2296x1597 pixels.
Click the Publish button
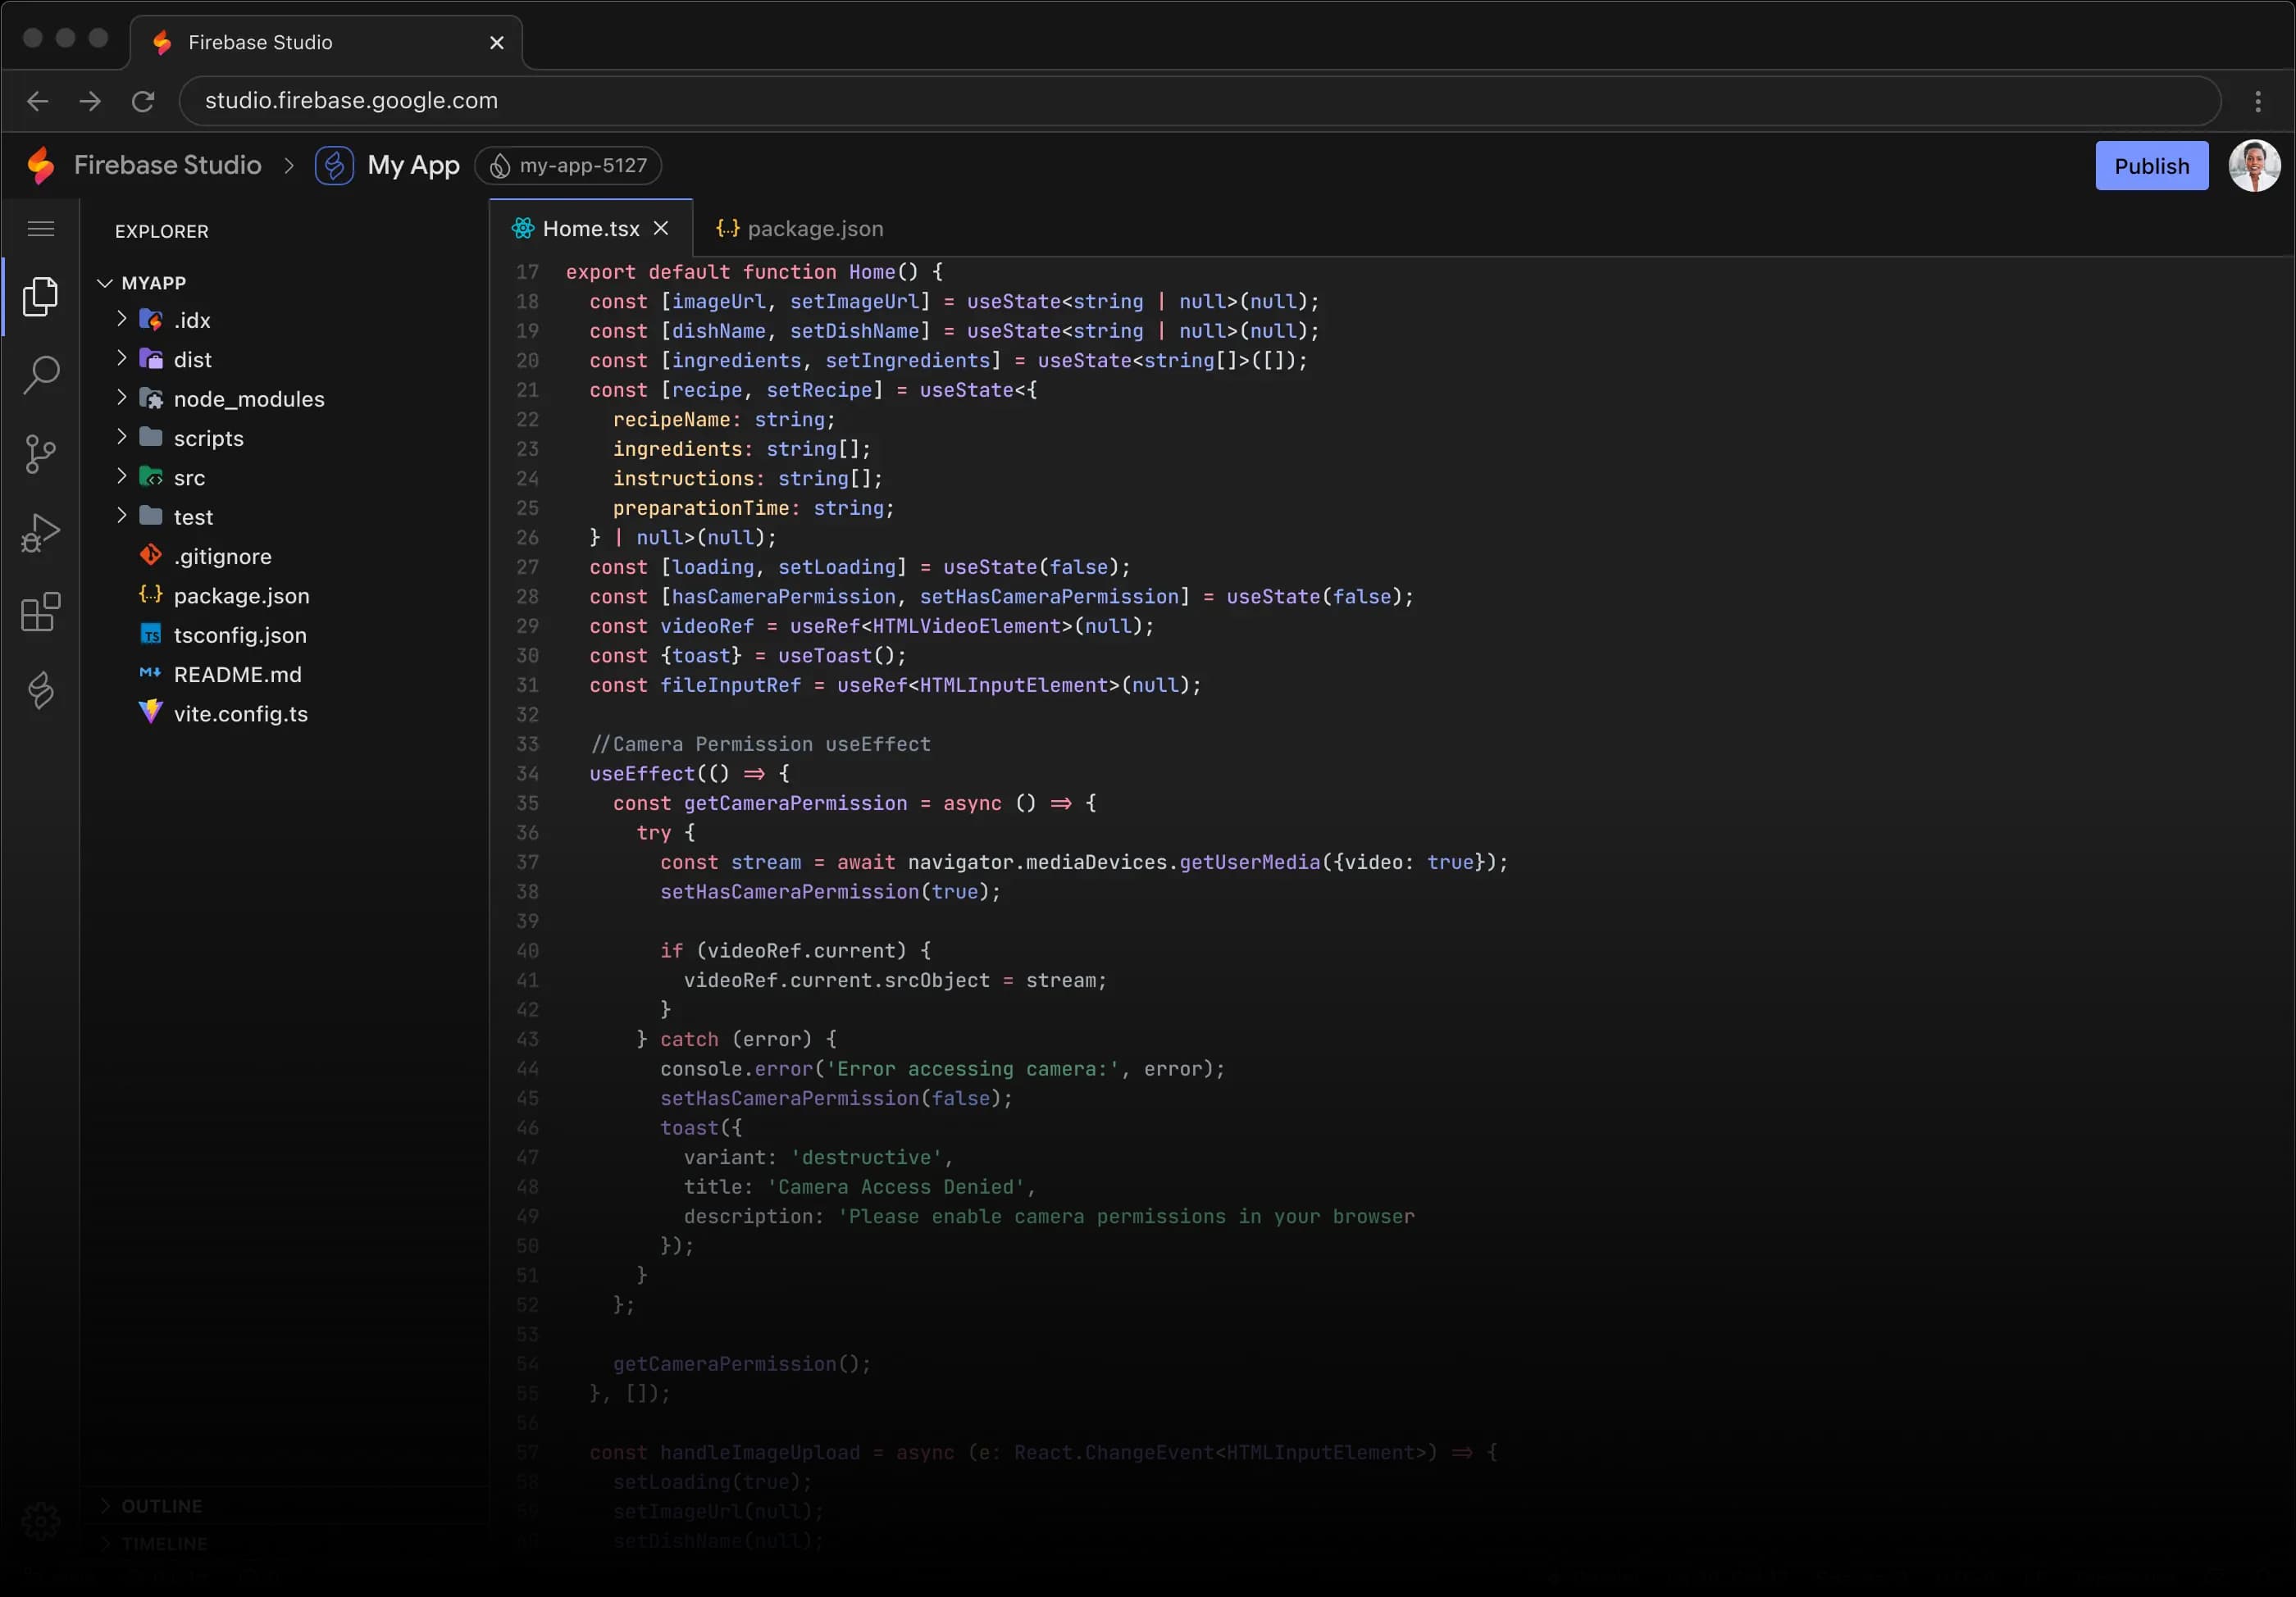(x=2151, y=165)
